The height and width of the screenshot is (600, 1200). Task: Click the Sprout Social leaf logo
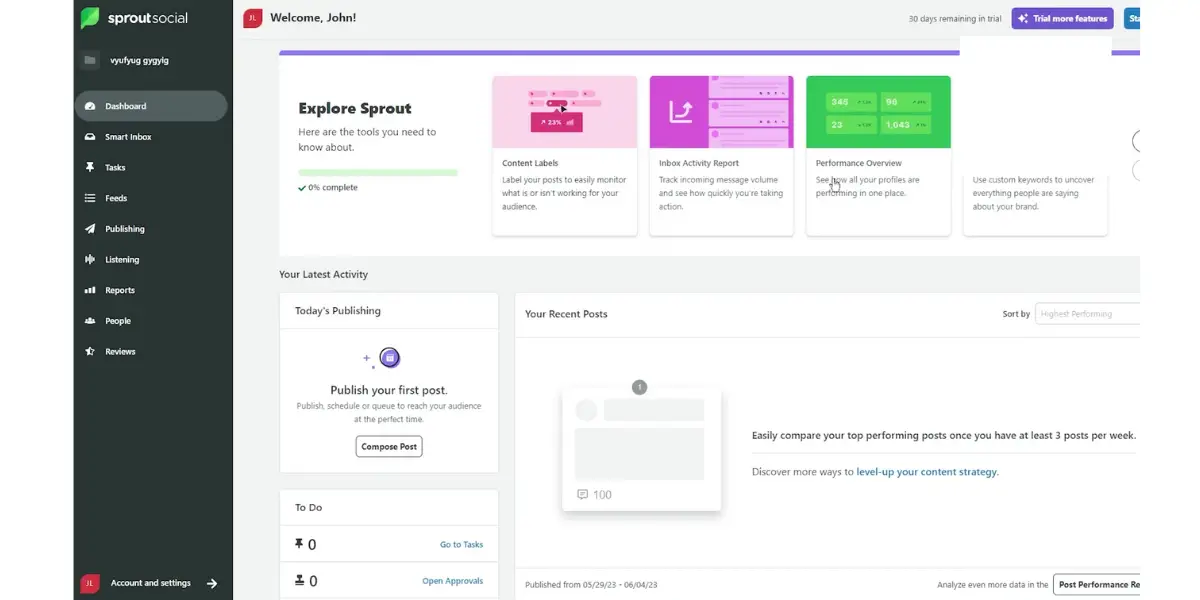click(90, 18)
